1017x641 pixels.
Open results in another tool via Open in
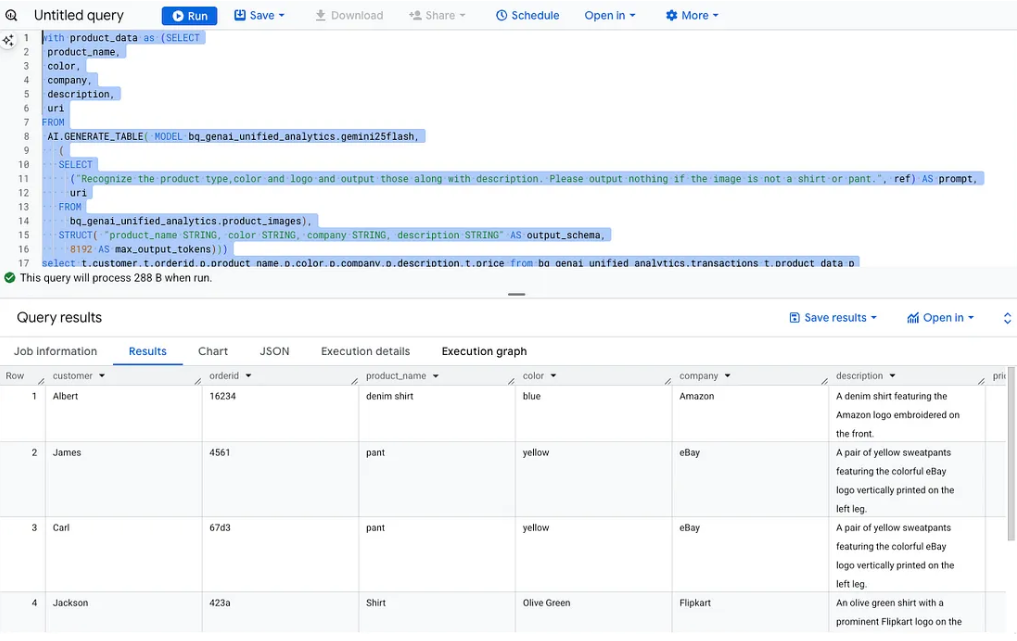[x=940, y=318]
